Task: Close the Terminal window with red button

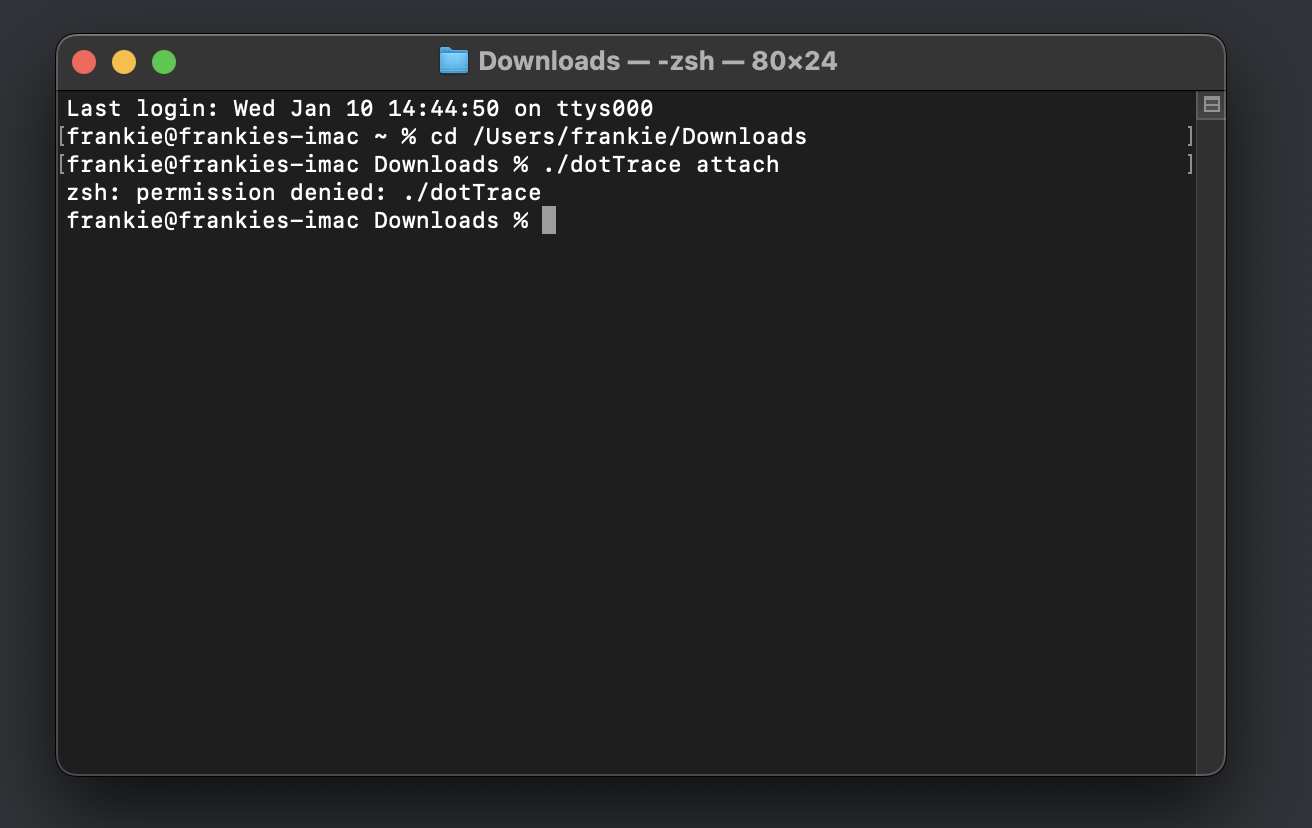Action: coord(84,62)
